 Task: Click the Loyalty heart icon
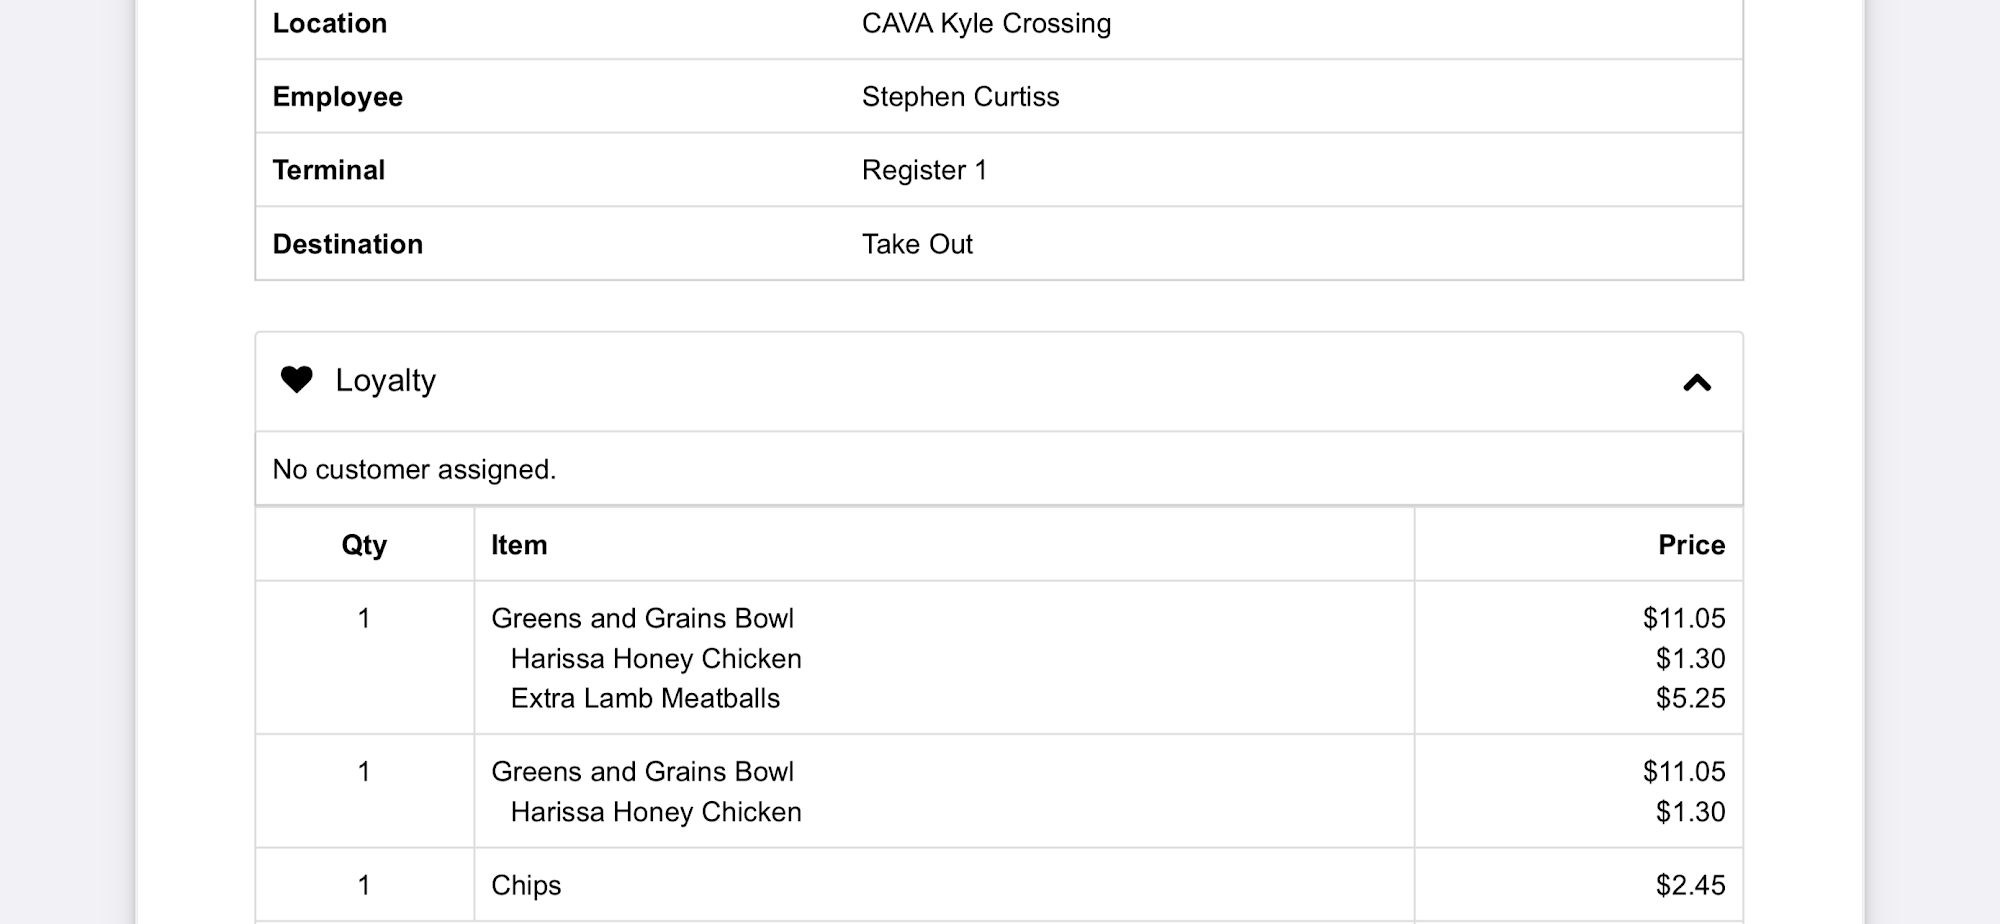point(296,380)
